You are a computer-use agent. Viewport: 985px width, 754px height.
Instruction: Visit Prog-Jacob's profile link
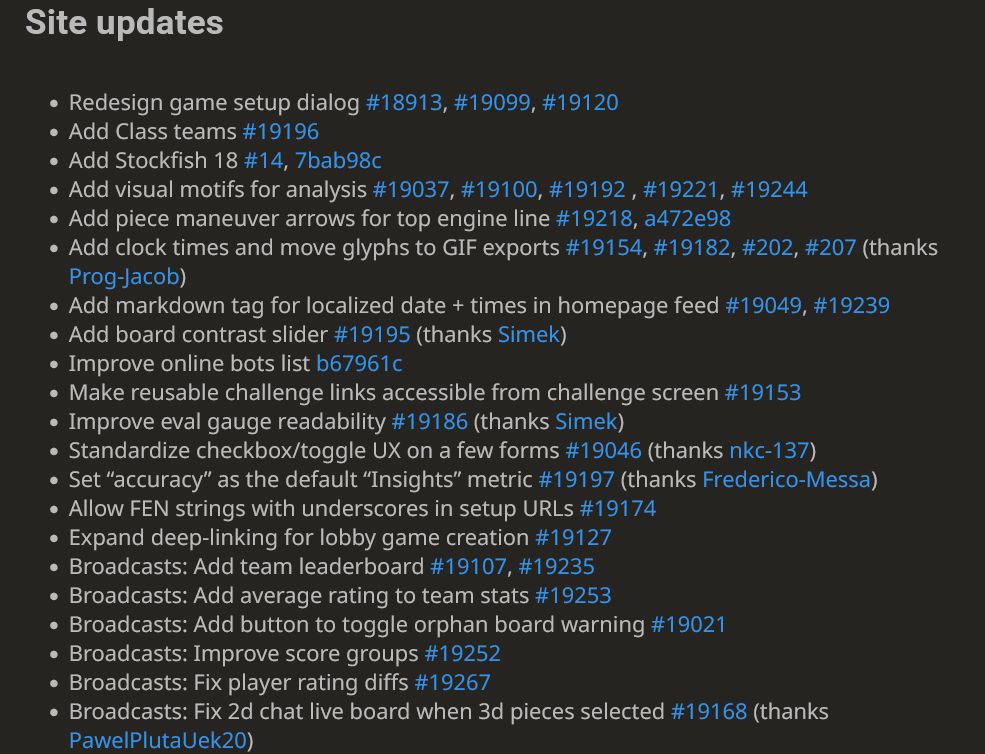tap(123, 276)
